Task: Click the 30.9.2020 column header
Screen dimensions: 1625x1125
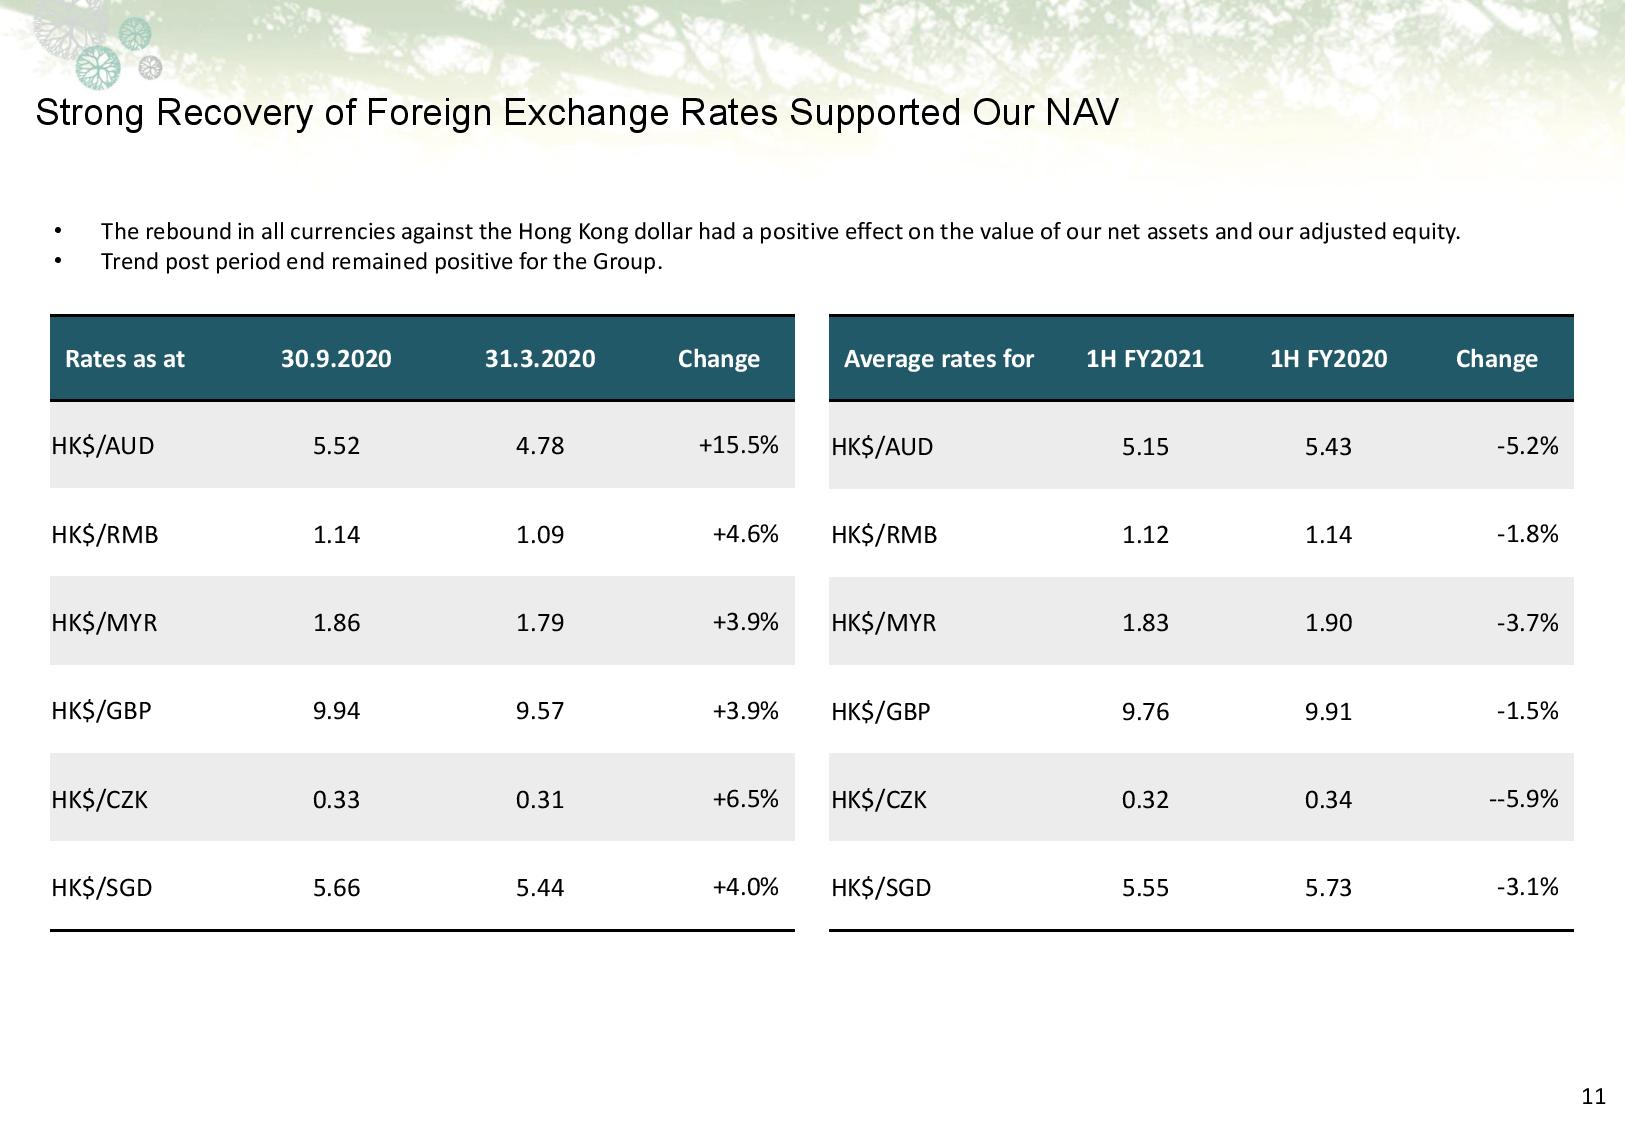Action: (336, 359)
